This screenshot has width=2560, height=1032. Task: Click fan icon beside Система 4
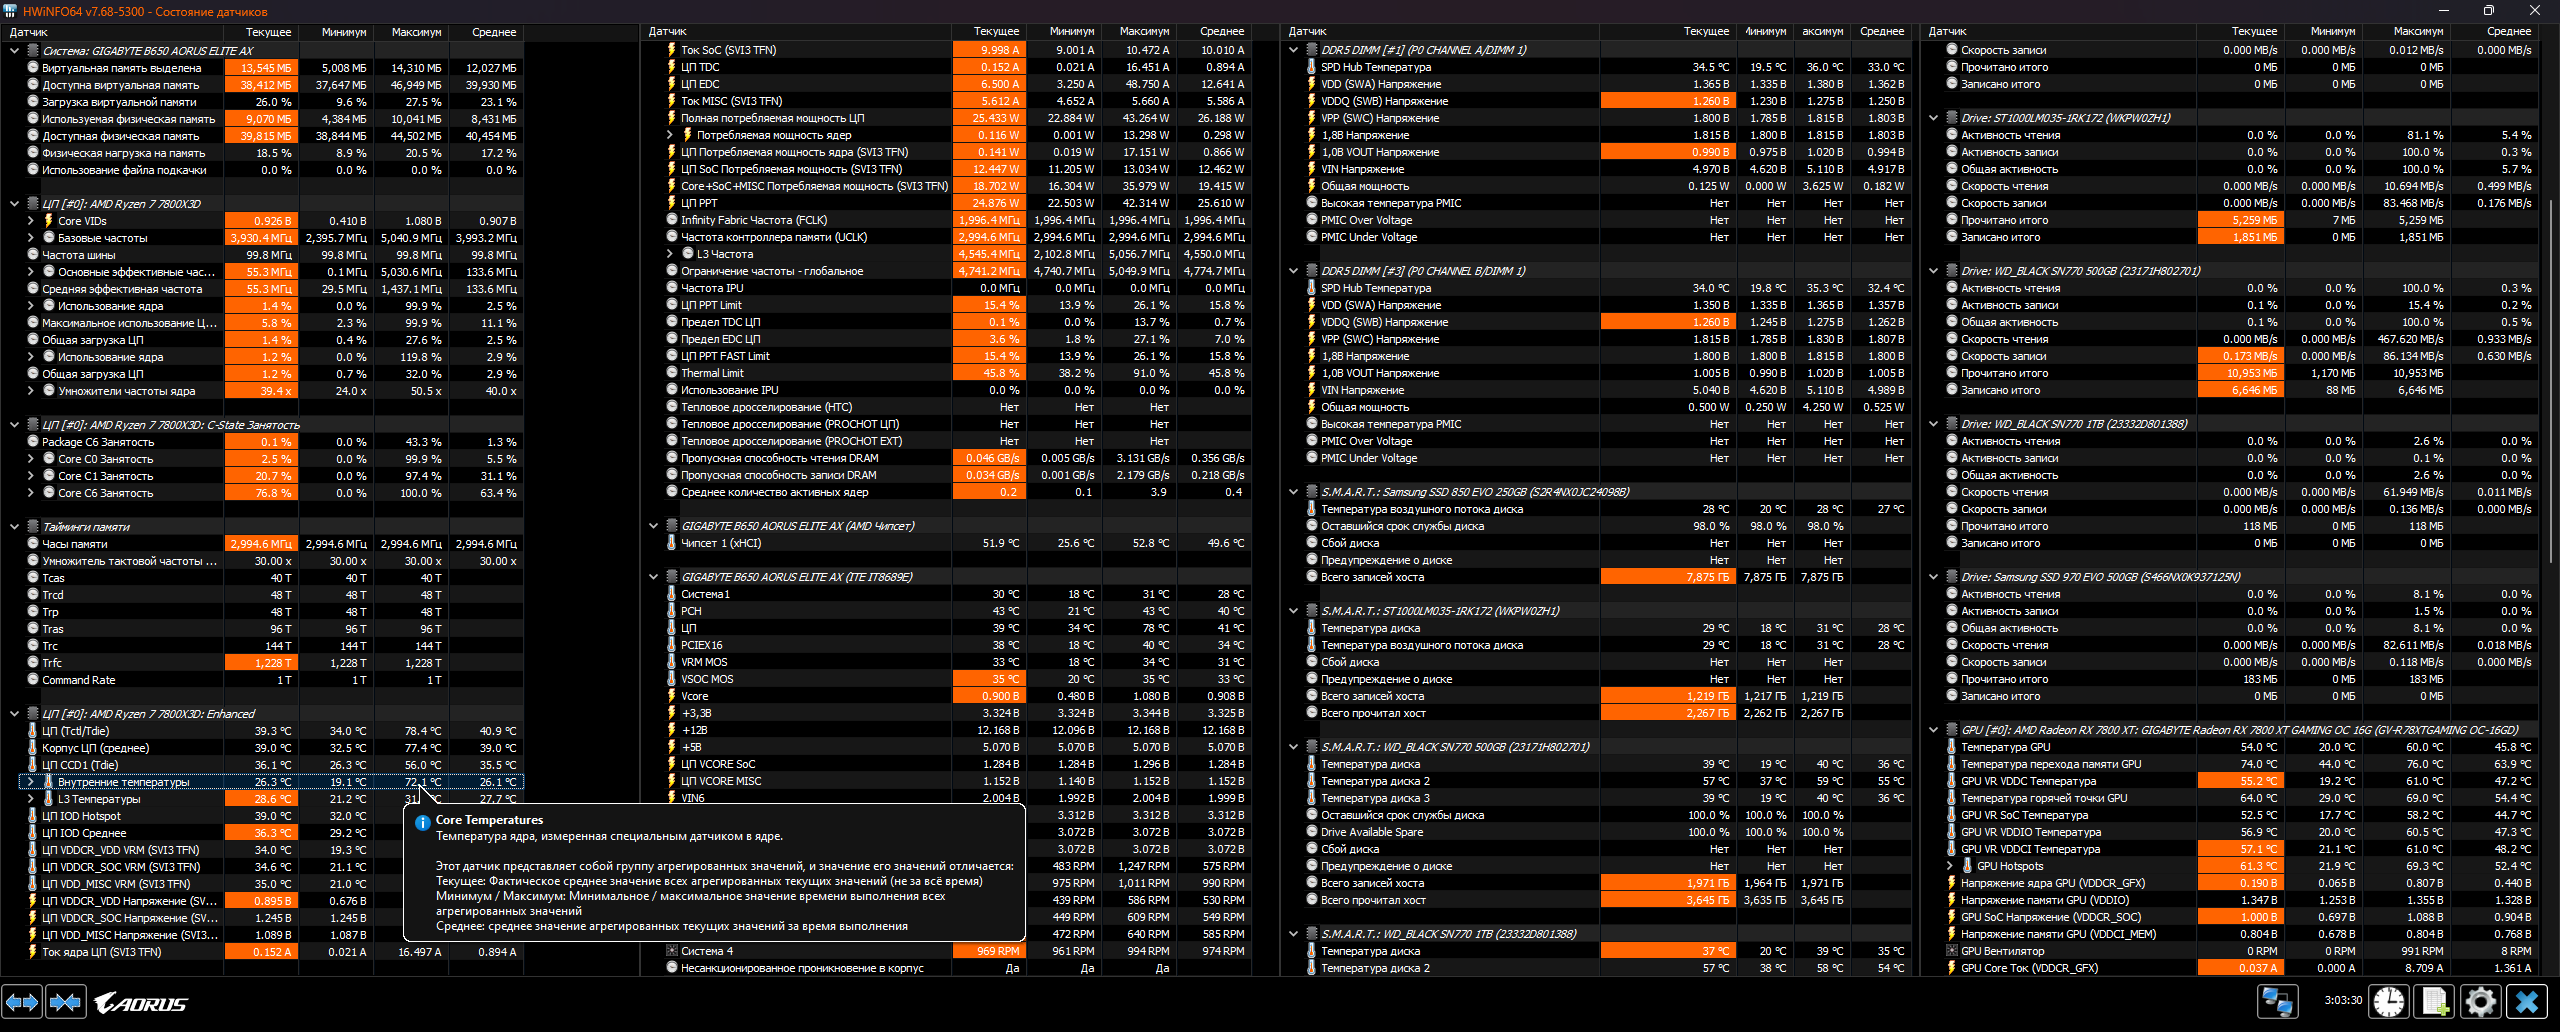(672, 951)
